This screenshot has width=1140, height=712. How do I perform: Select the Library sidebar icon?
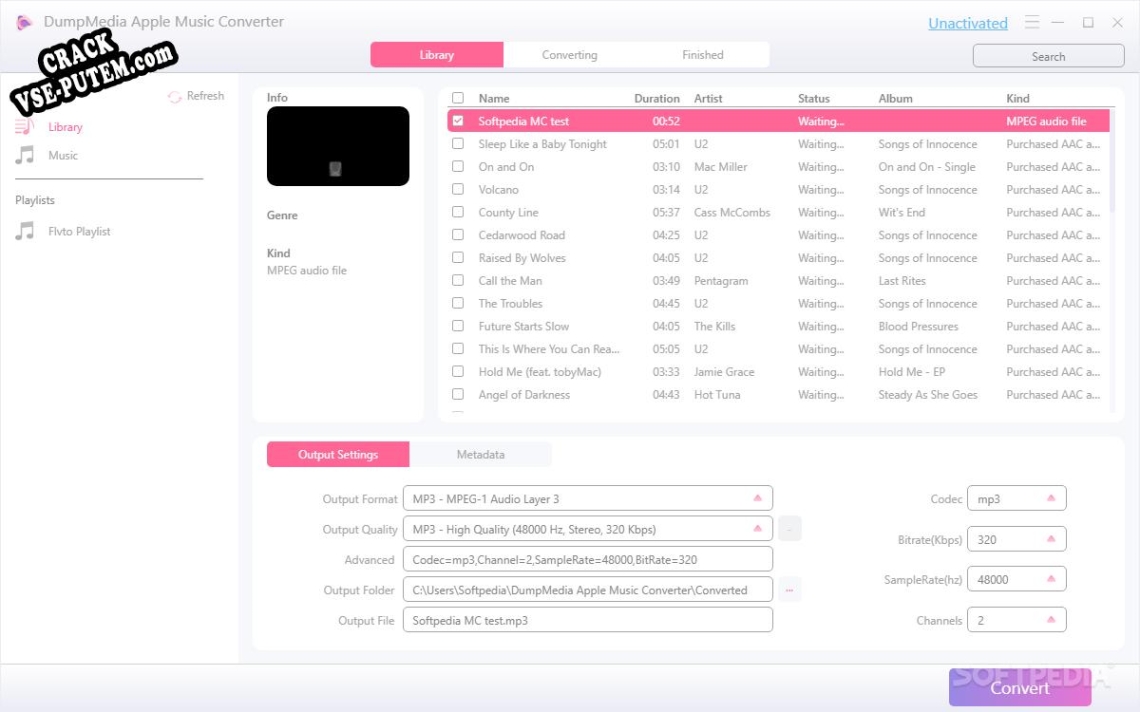click(25, 127)
